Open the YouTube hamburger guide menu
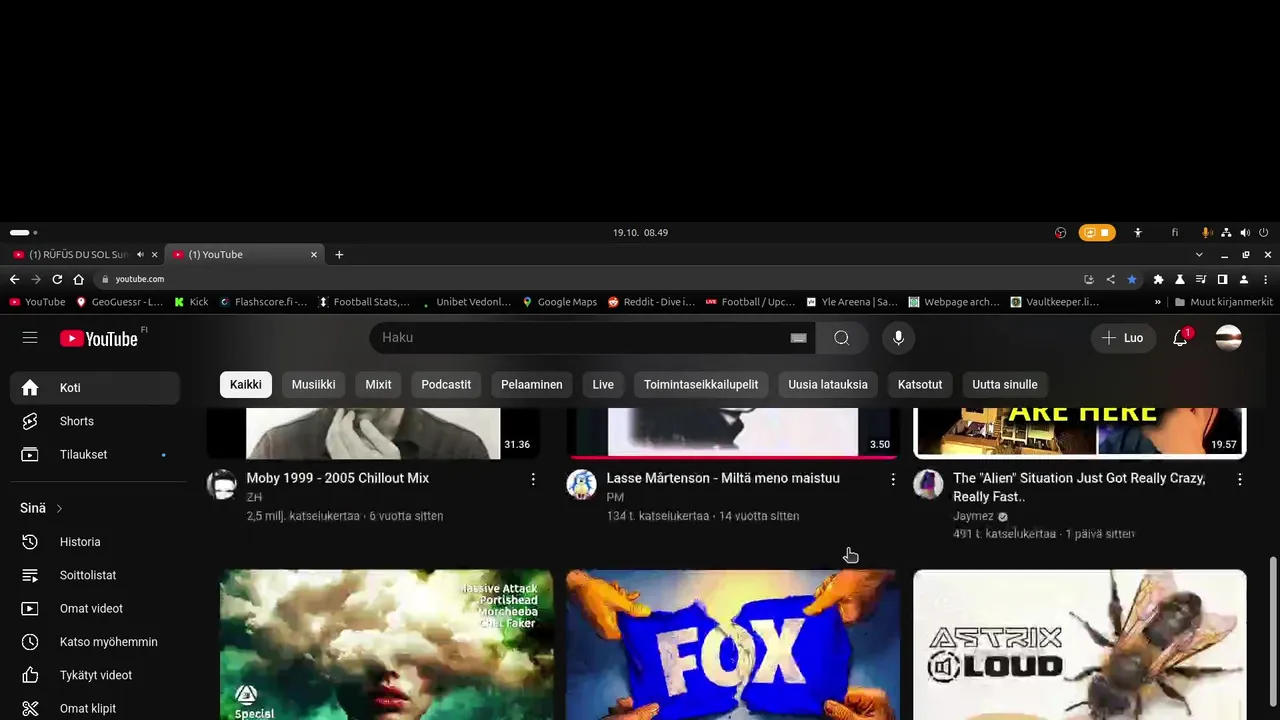 30,338
